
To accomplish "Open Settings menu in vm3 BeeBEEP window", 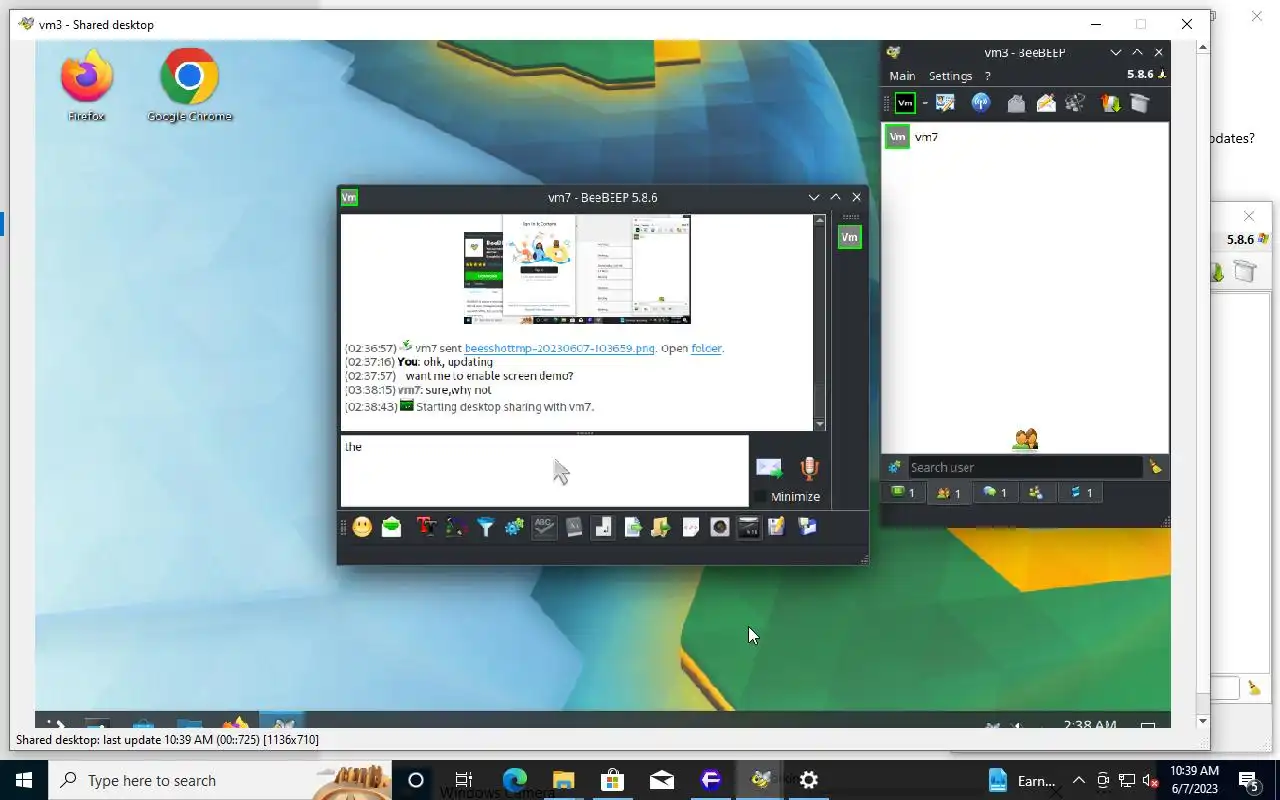I will coord(950,76).
